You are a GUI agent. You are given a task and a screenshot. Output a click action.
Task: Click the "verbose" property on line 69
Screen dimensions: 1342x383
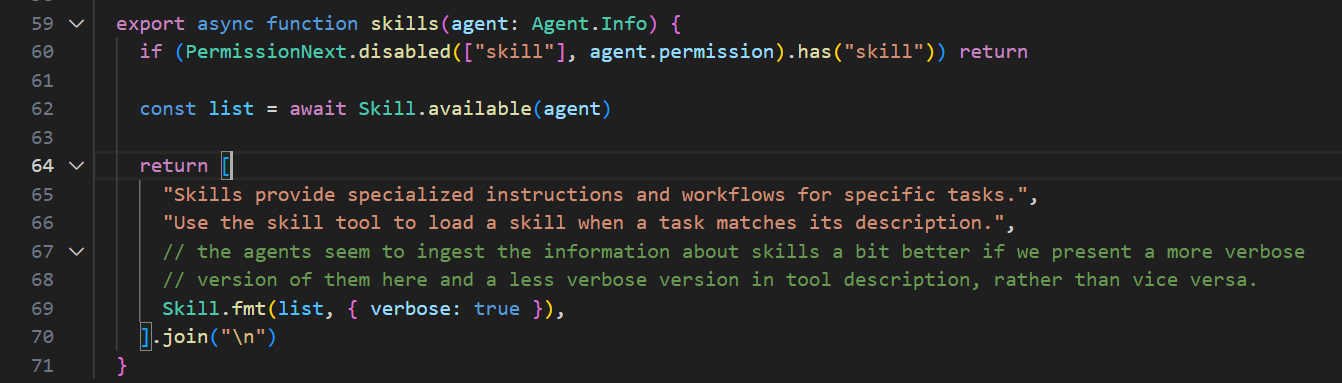coord(411,309)
